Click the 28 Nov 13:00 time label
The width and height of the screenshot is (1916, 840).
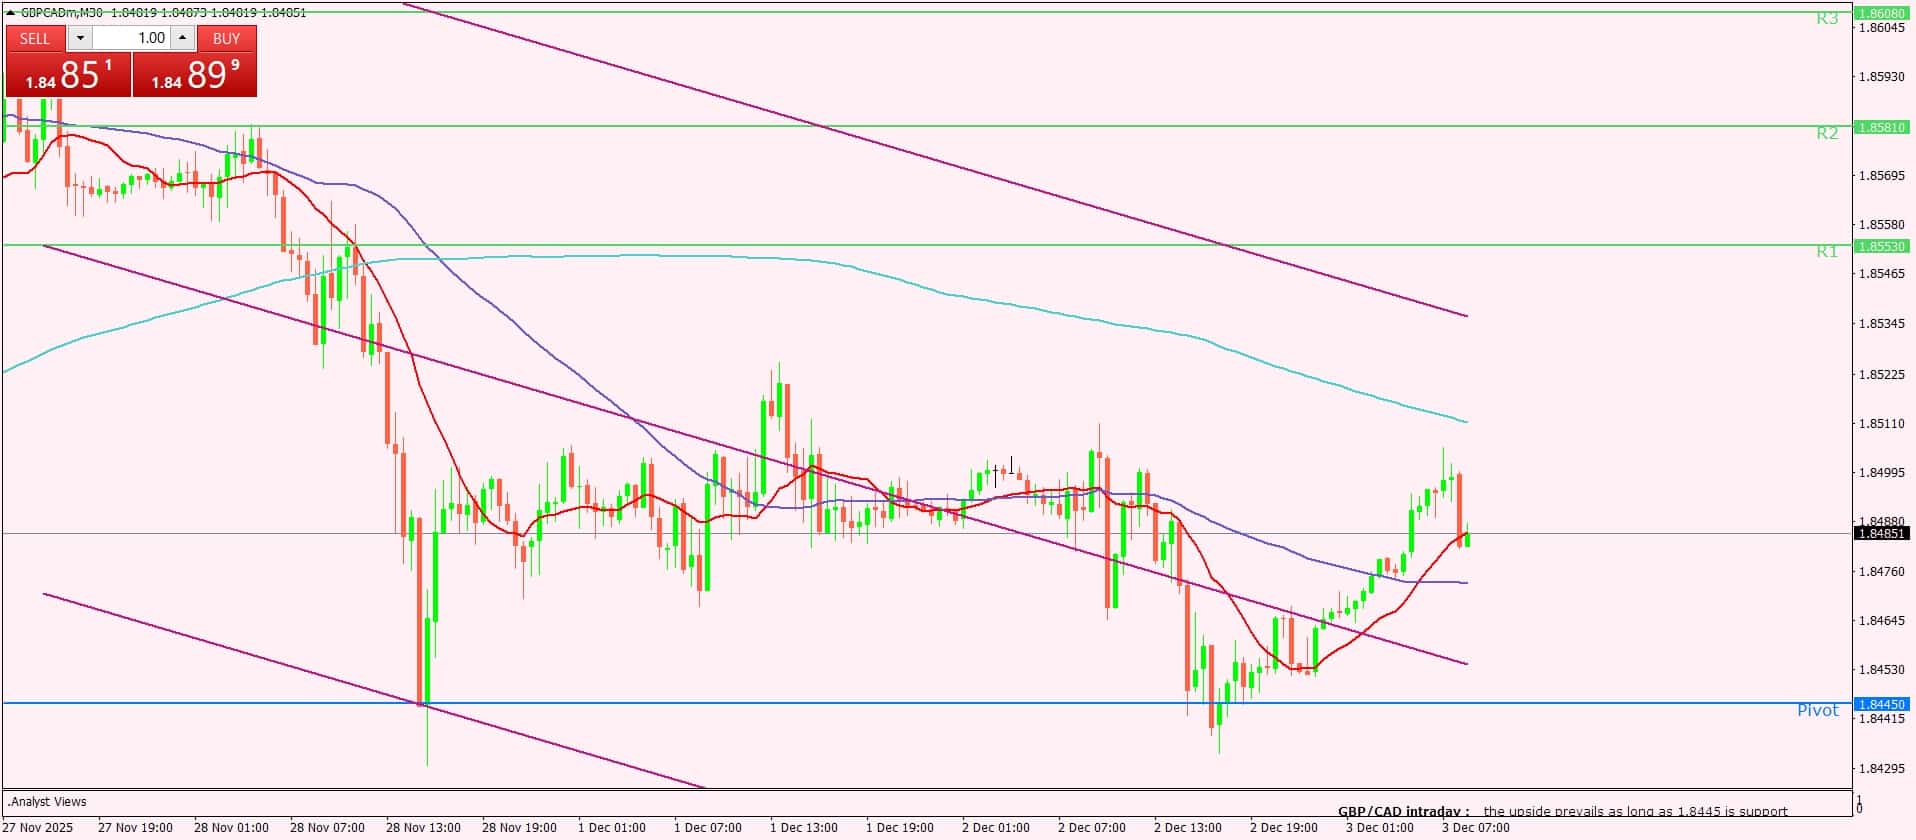(423, 828)
